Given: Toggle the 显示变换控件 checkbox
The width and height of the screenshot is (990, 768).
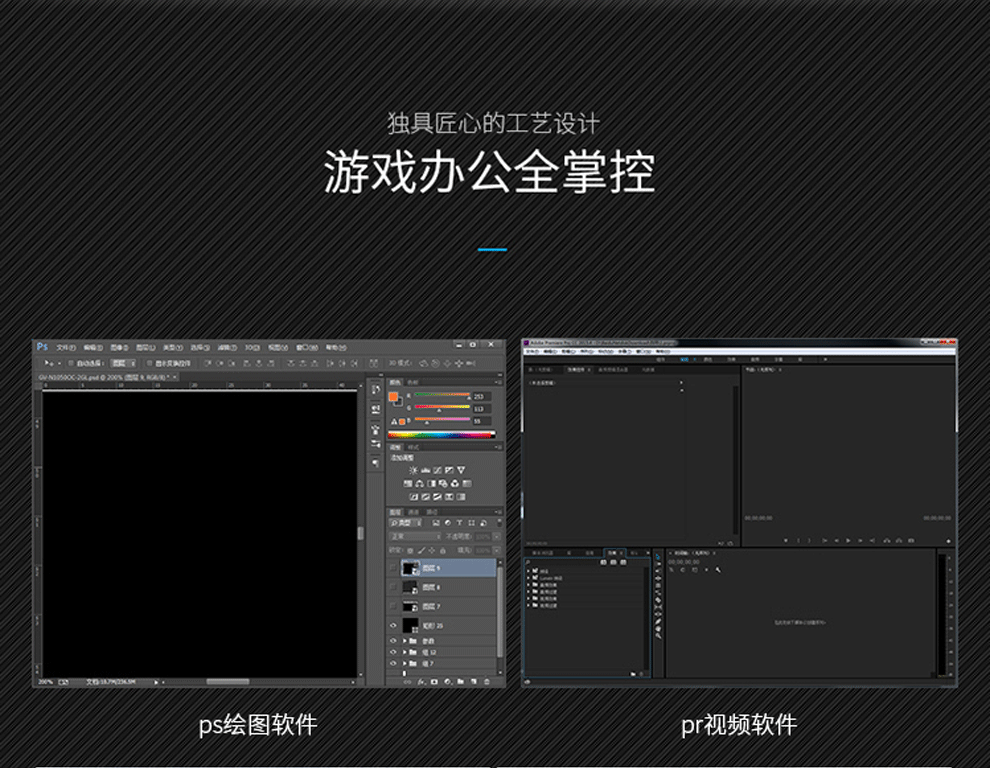Looking at the screenshot, I should (x=150, y=363).
